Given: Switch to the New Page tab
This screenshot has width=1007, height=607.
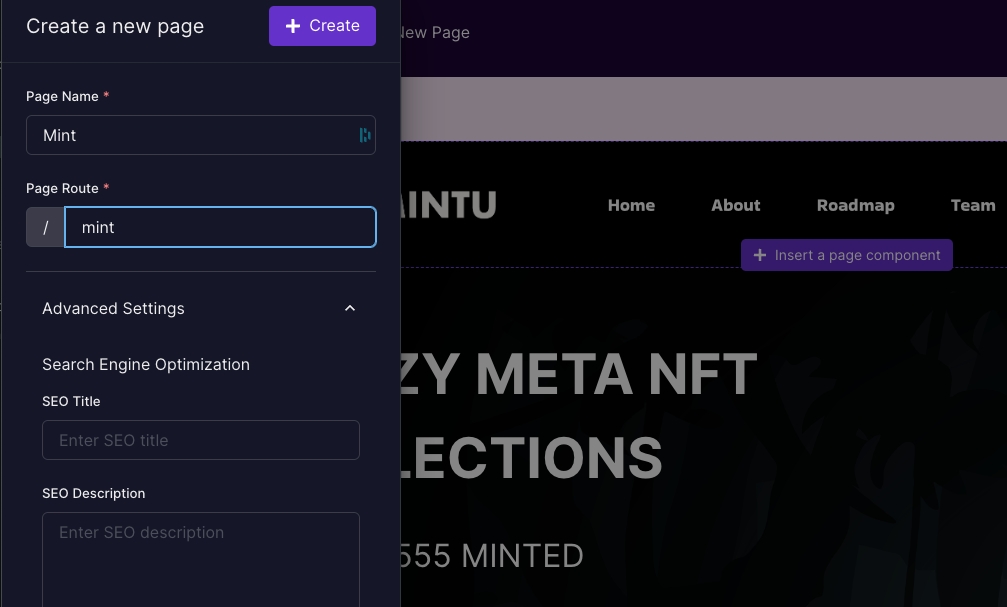Looking at the screenshot, I should [x=434, y=32].
